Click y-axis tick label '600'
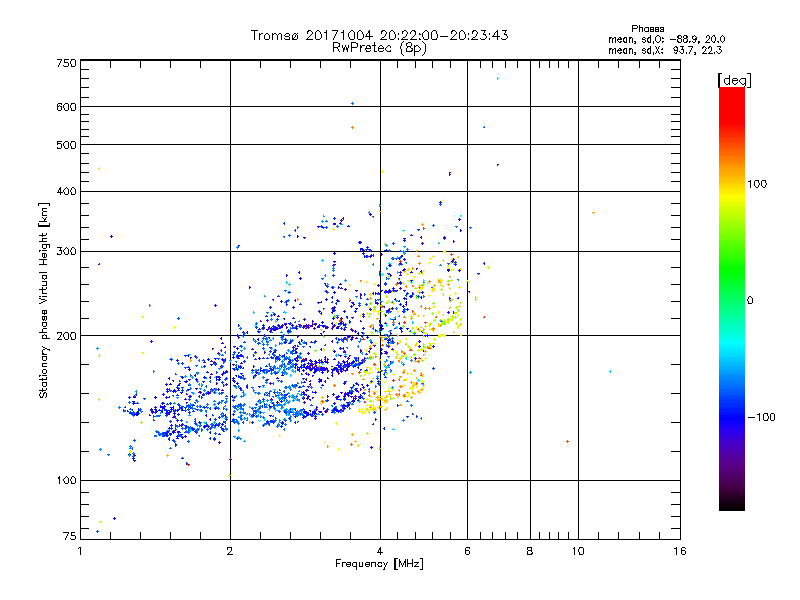 66,107
